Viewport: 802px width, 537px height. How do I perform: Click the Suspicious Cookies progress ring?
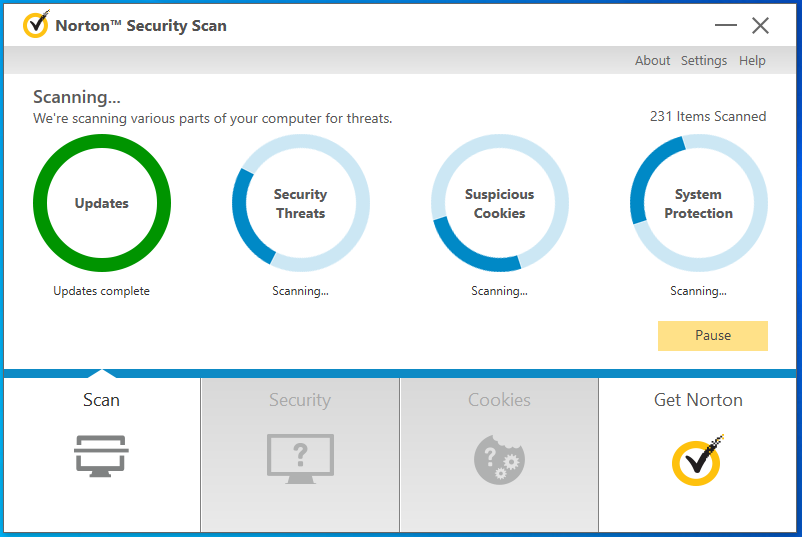click(499, 204)
